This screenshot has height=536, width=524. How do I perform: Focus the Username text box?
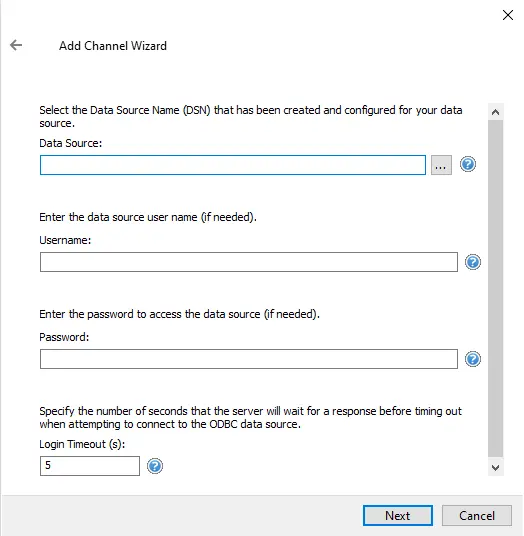pyautogui.click(x=249, y=262)
